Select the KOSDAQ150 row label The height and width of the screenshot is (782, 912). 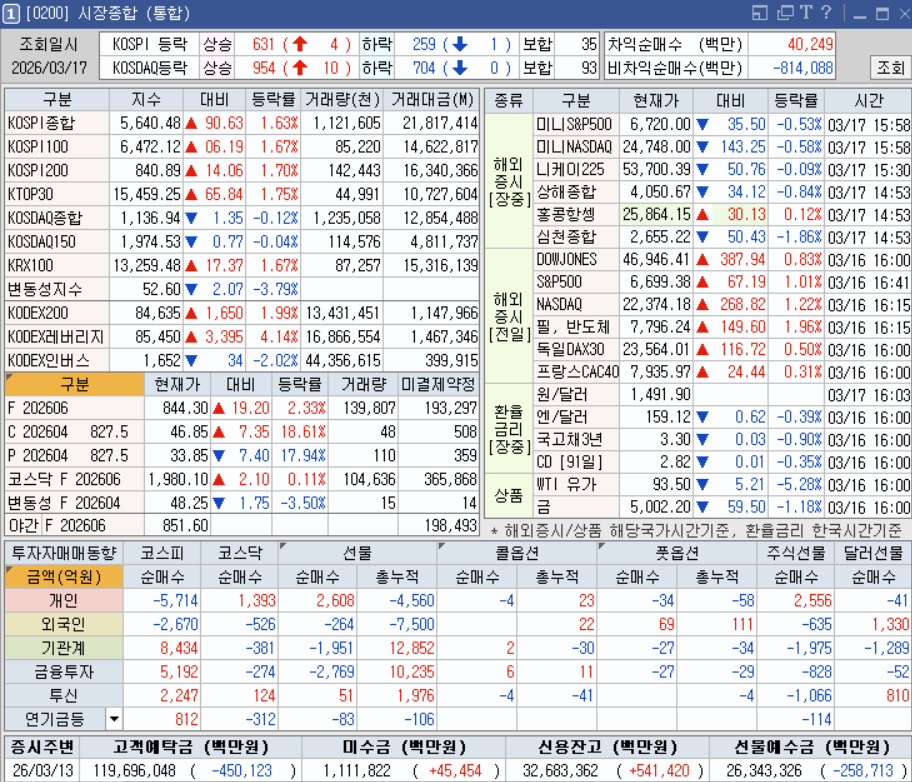(x=57, y=241)
